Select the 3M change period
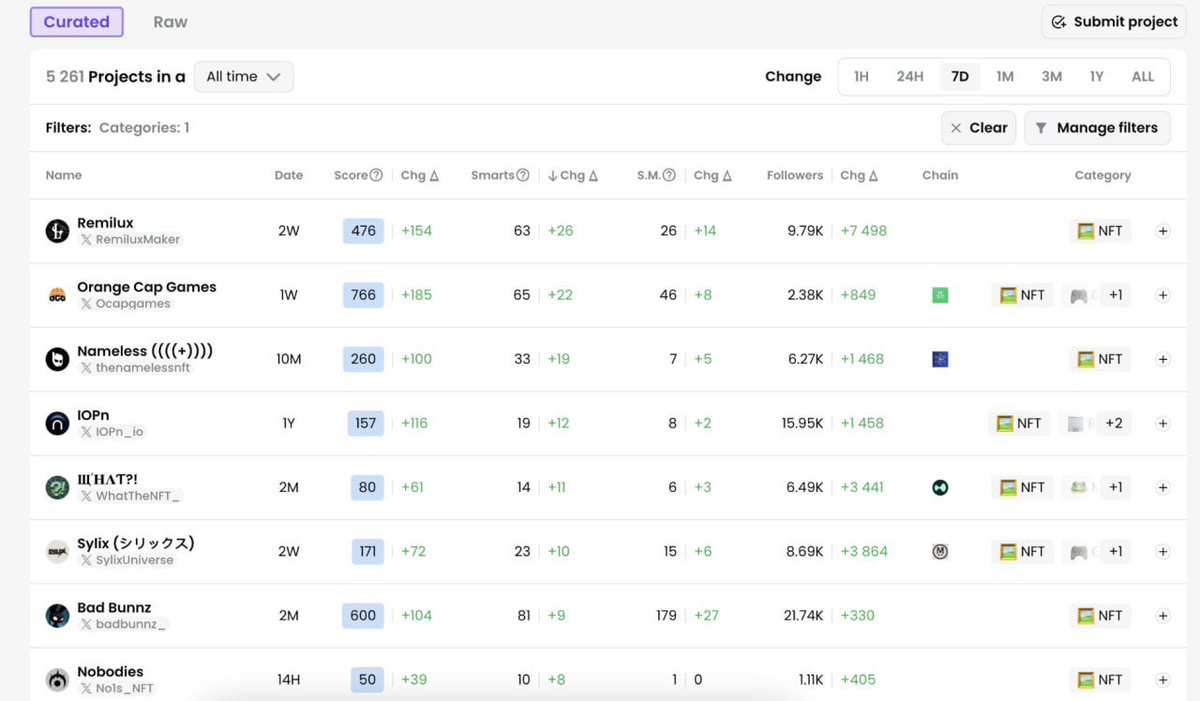 (x=1051, y=77)
